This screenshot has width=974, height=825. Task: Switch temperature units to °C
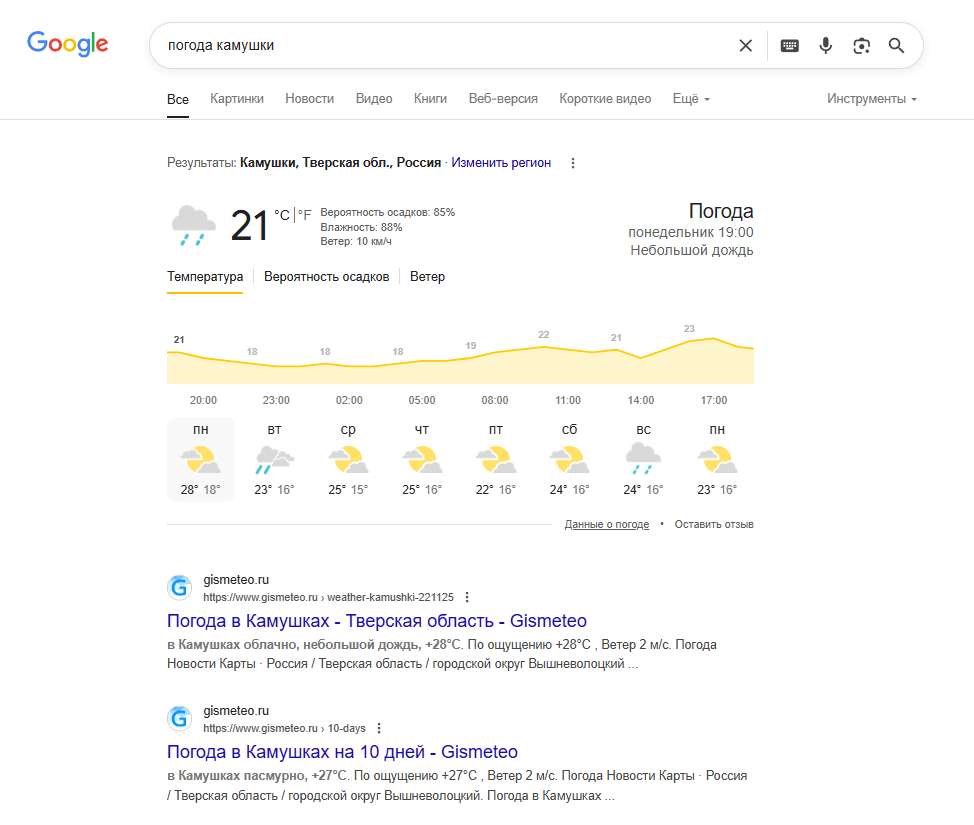pos(282,215)
